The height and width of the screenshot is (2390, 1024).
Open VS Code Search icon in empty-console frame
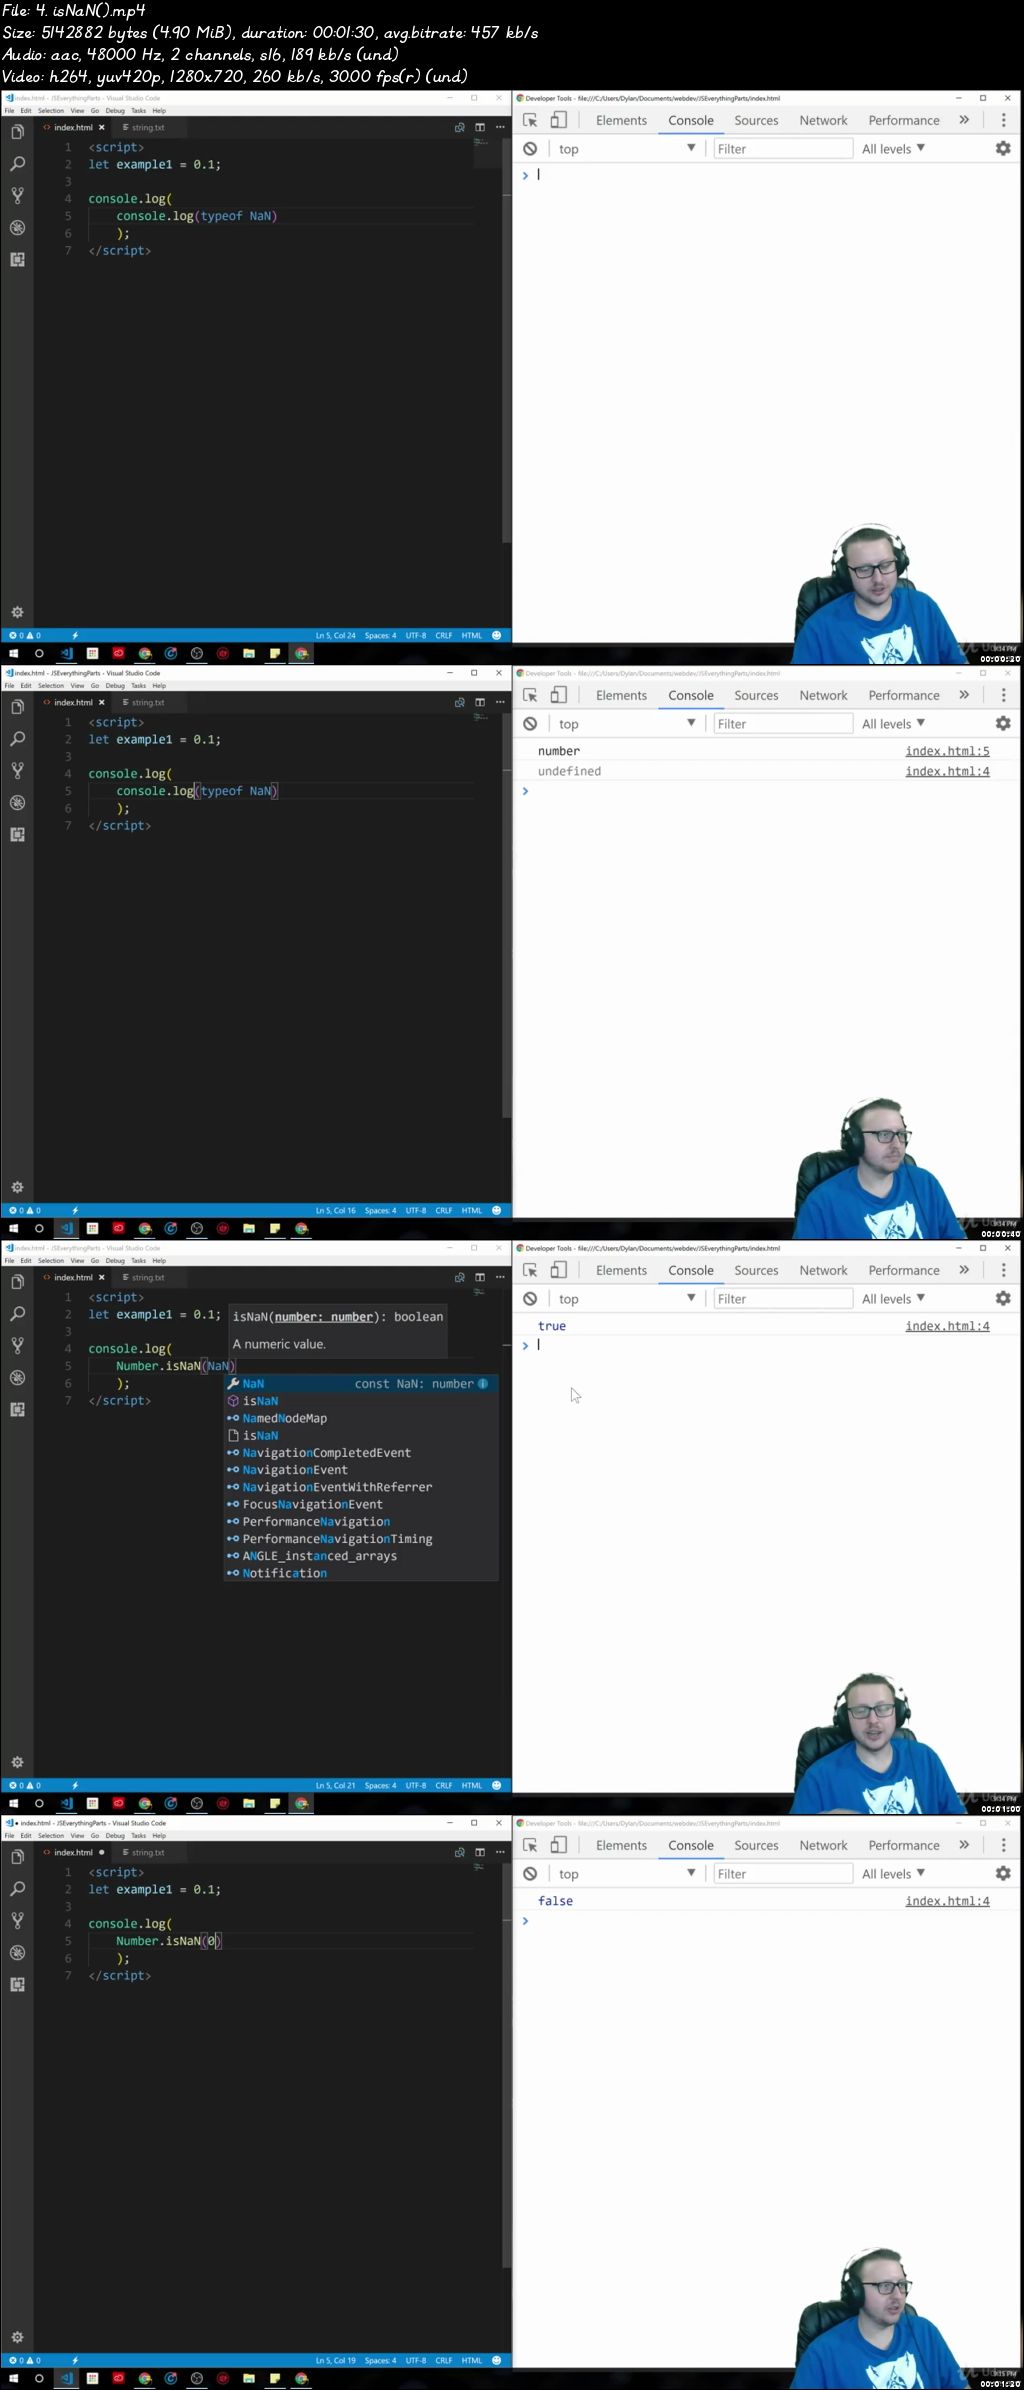(x=17, y=164)
